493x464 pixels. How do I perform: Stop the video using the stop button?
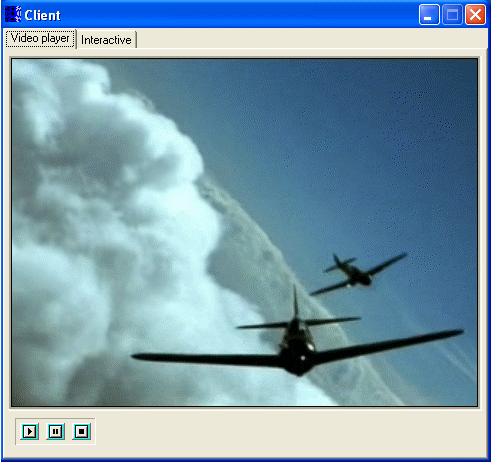81,432
